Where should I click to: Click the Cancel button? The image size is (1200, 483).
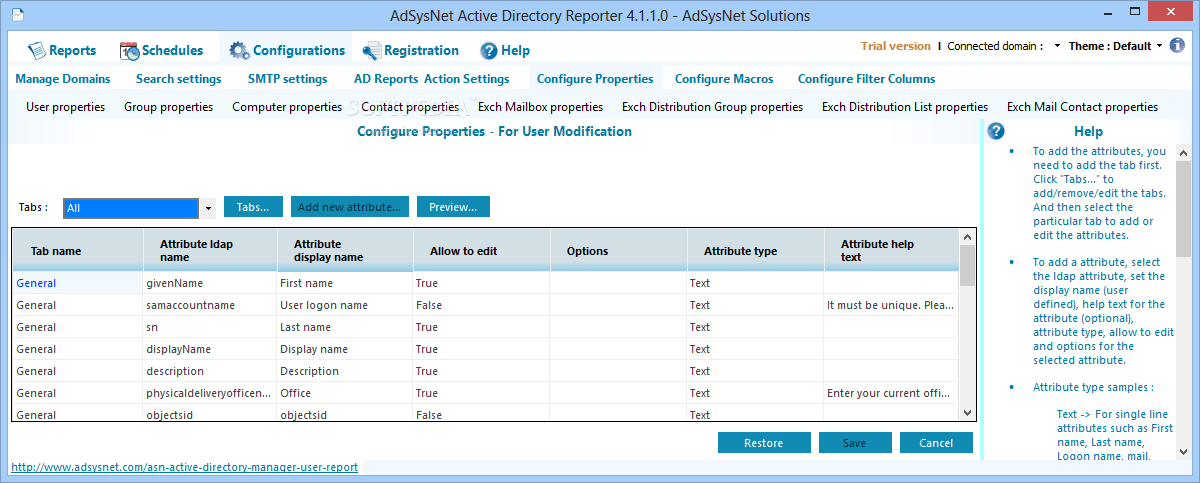(x=936, y=443)
